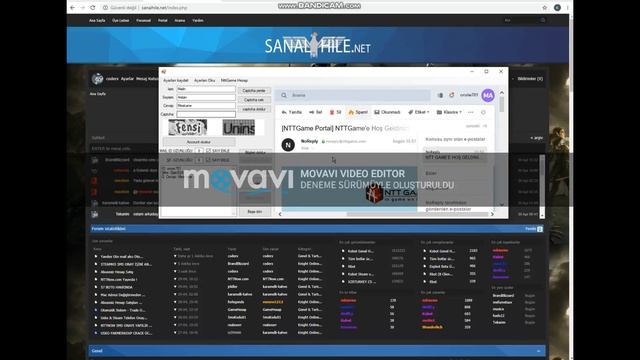Viewport: 640px width, 360px height.
Task: Click the captcha doldur button
Action: click(254, 109)
